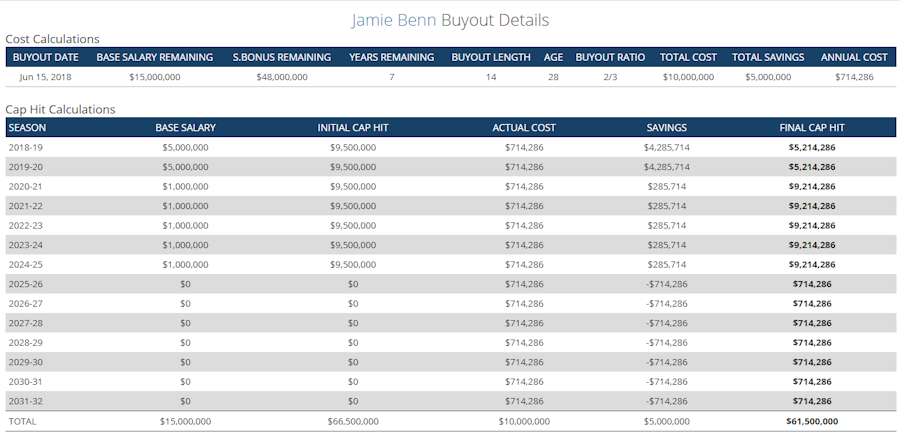
Task: Select the Cap Hit Calculations heading
Action: click(x=60, y=109)
